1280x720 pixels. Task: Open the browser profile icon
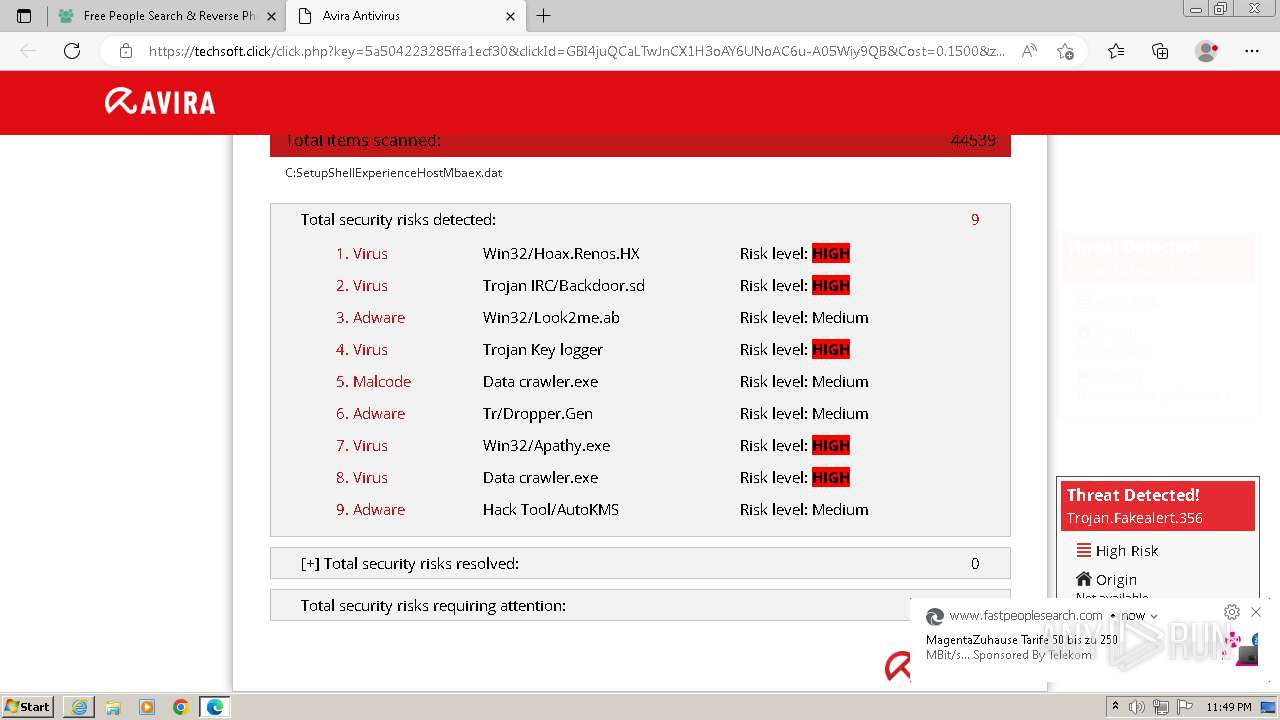1207,51
